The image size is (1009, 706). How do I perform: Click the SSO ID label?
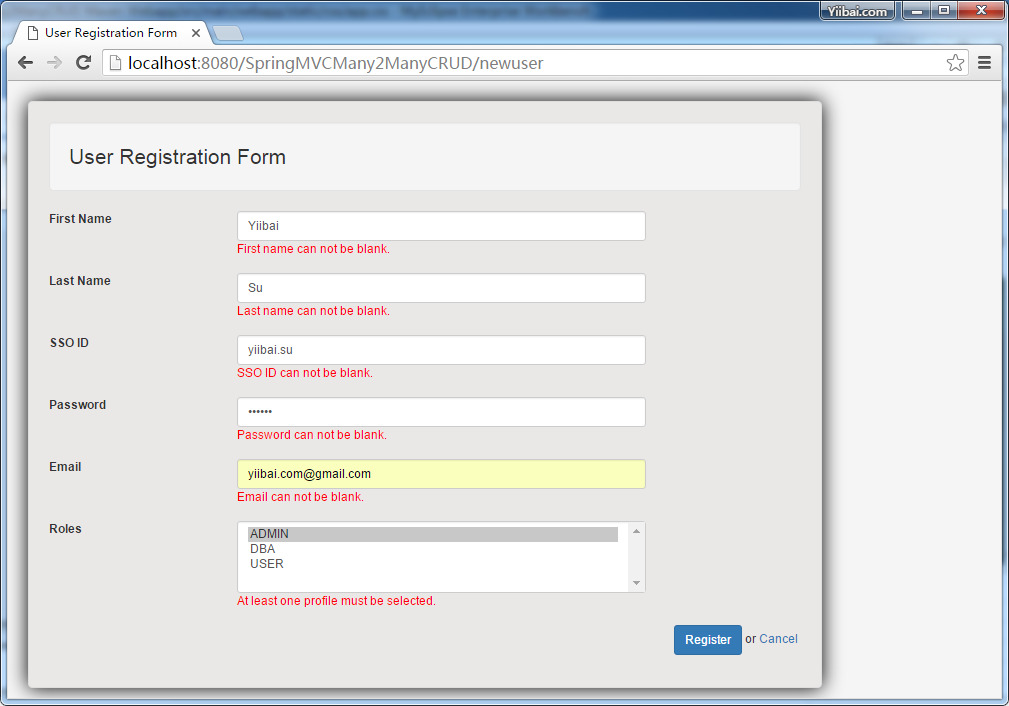[69, 343]
